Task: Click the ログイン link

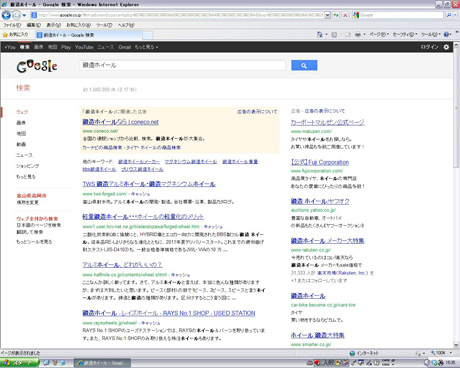Action: tap(429, 47)
